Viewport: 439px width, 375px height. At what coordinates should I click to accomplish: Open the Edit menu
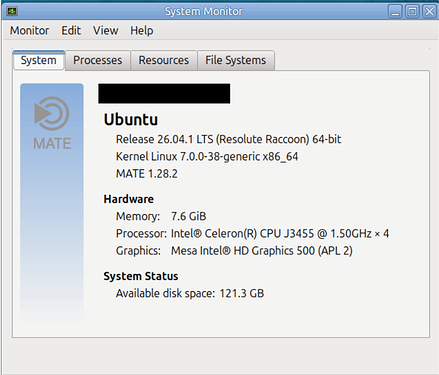click(x=71, y=31)
